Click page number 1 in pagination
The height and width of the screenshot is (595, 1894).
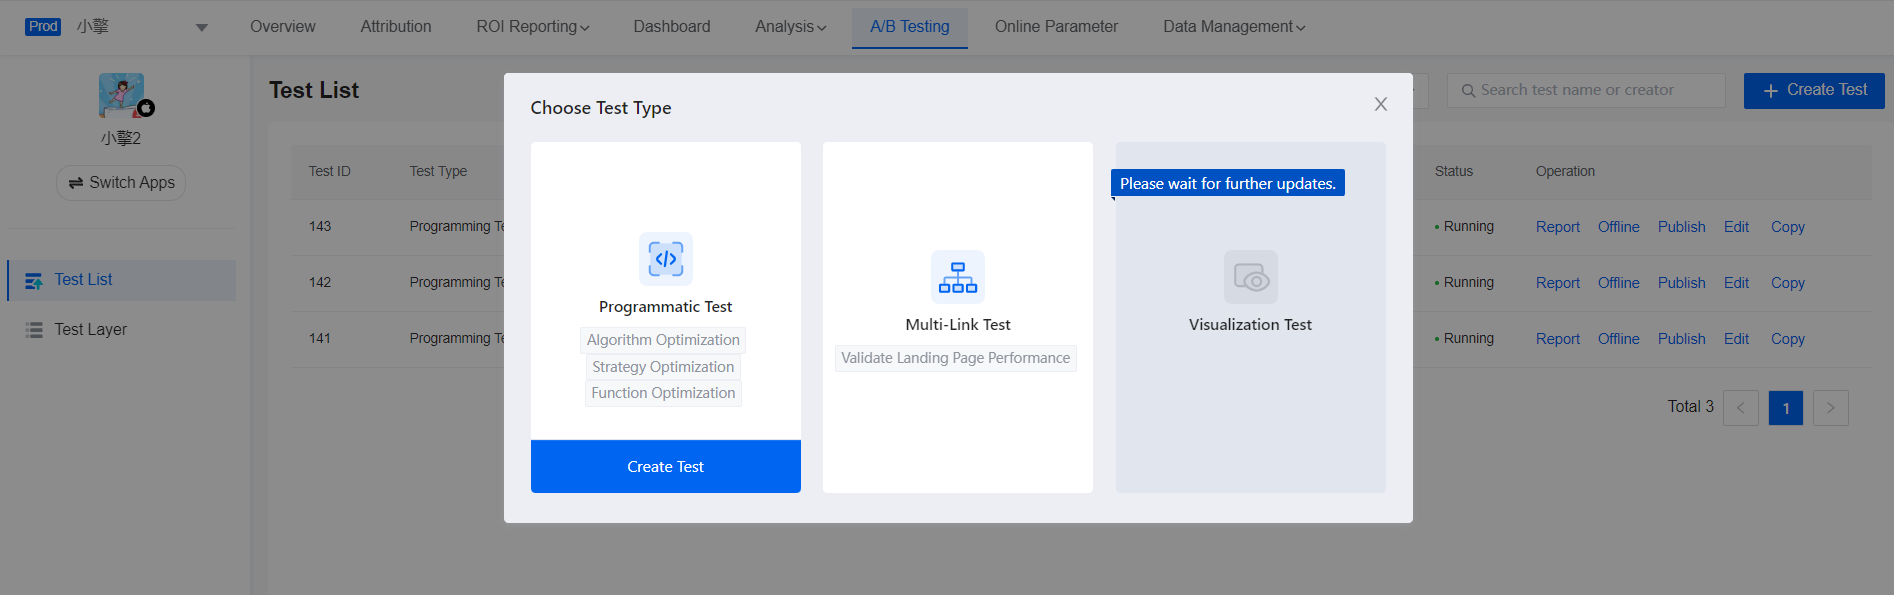tap(1786, 408)
